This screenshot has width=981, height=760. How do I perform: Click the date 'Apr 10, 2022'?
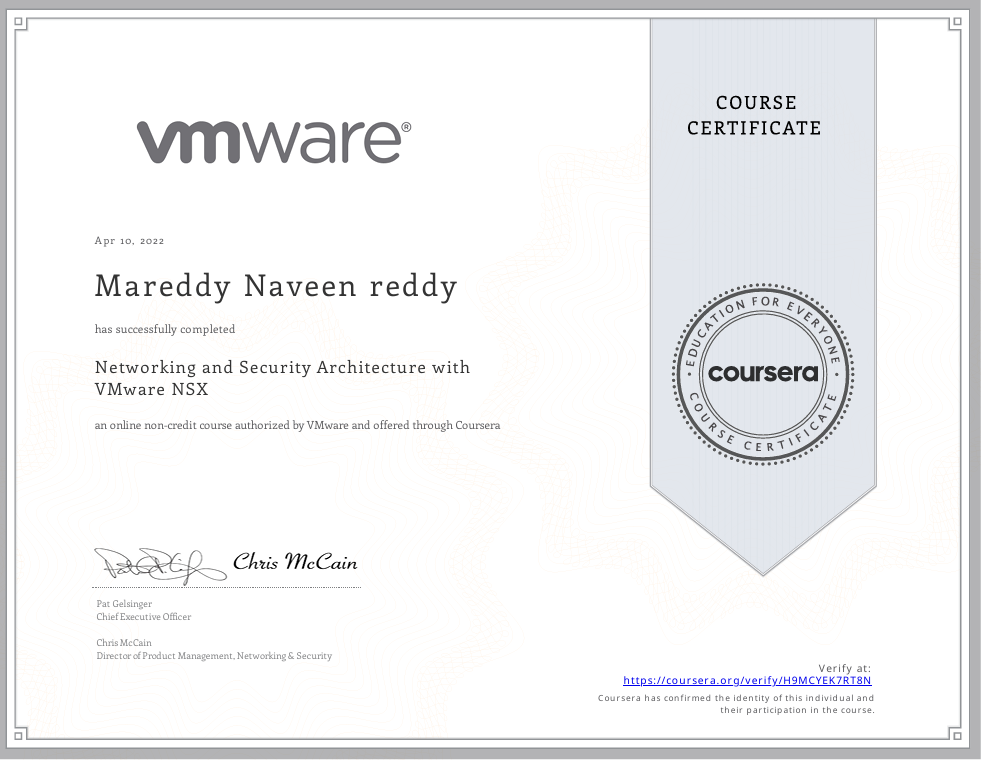coord(129,240)
